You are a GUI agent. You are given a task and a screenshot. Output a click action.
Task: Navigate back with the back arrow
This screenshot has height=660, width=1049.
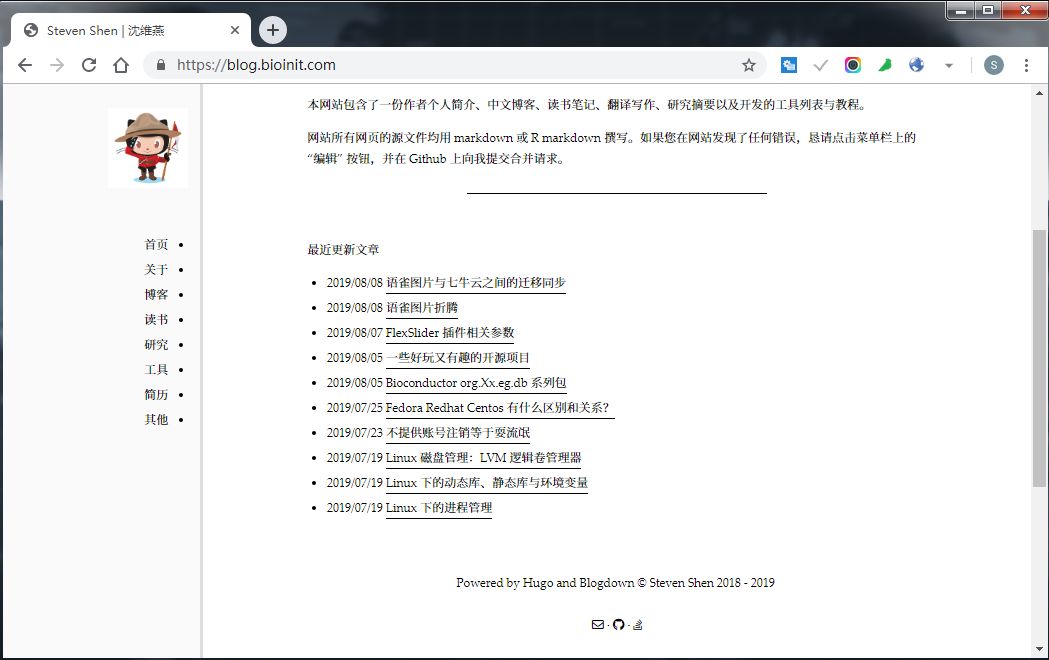tap(24, 64)
